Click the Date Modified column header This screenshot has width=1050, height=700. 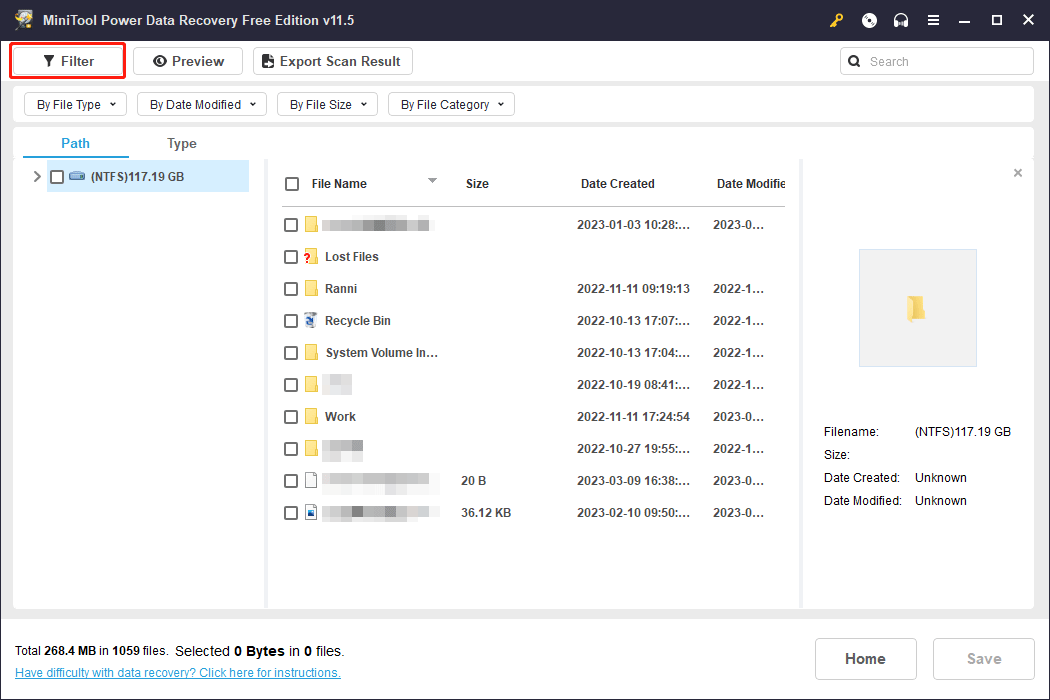[751, 184]
